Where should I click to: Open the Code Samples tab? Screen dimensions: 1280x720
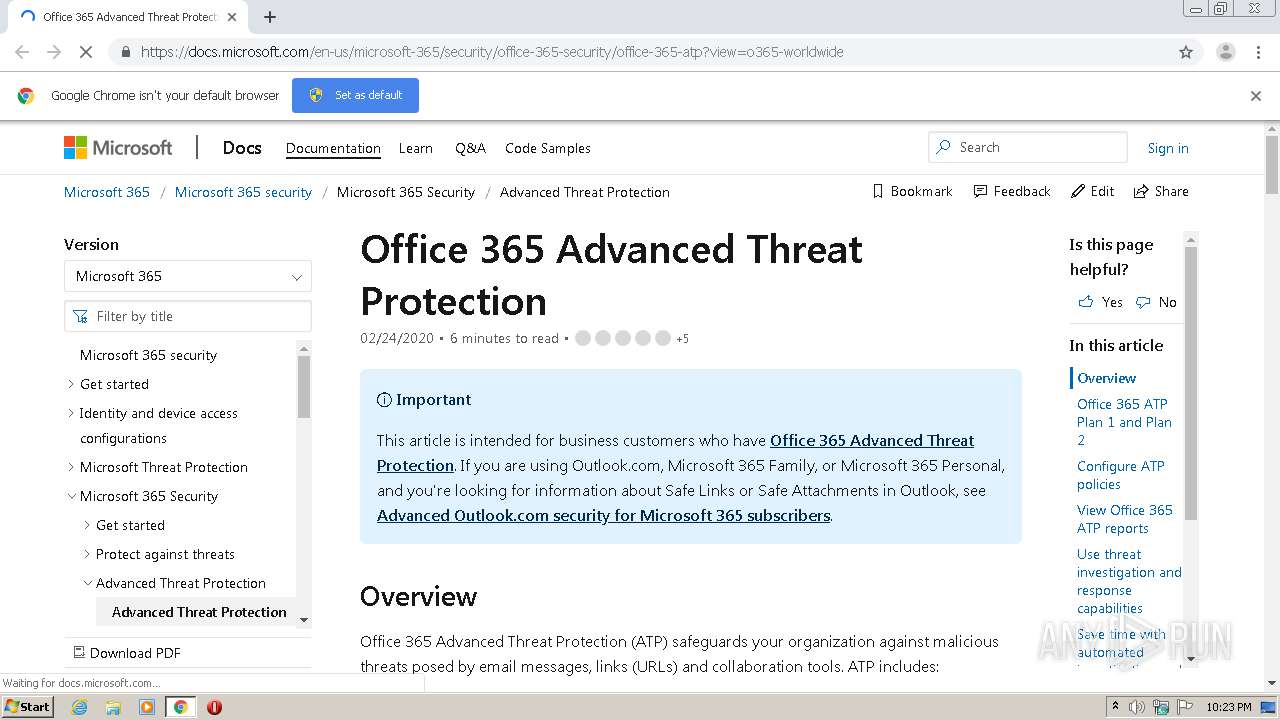click(548, 148)
